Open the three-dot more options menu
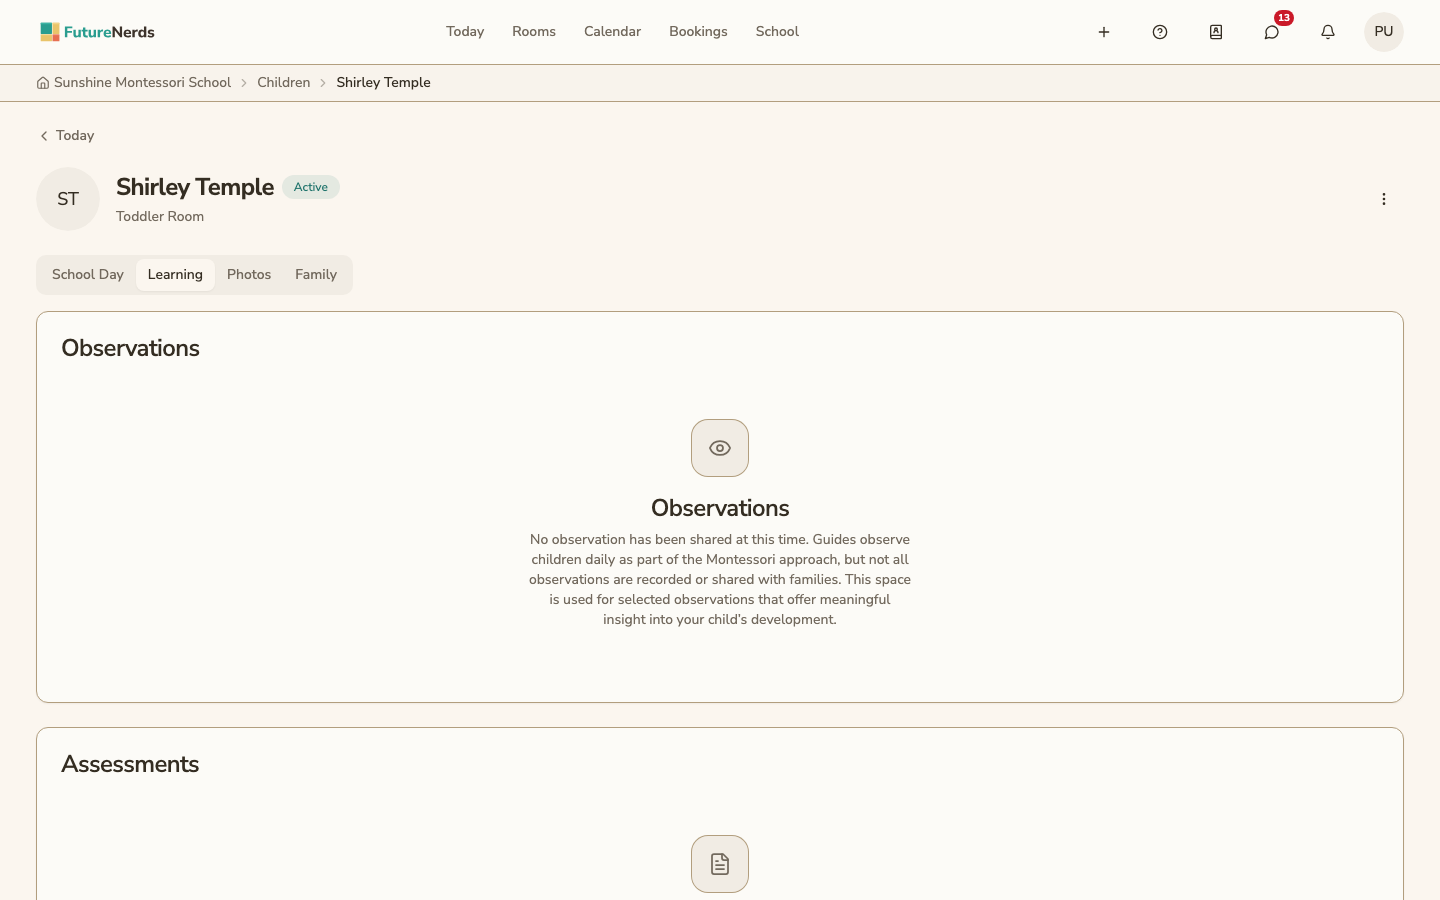 pos(1384,199)
